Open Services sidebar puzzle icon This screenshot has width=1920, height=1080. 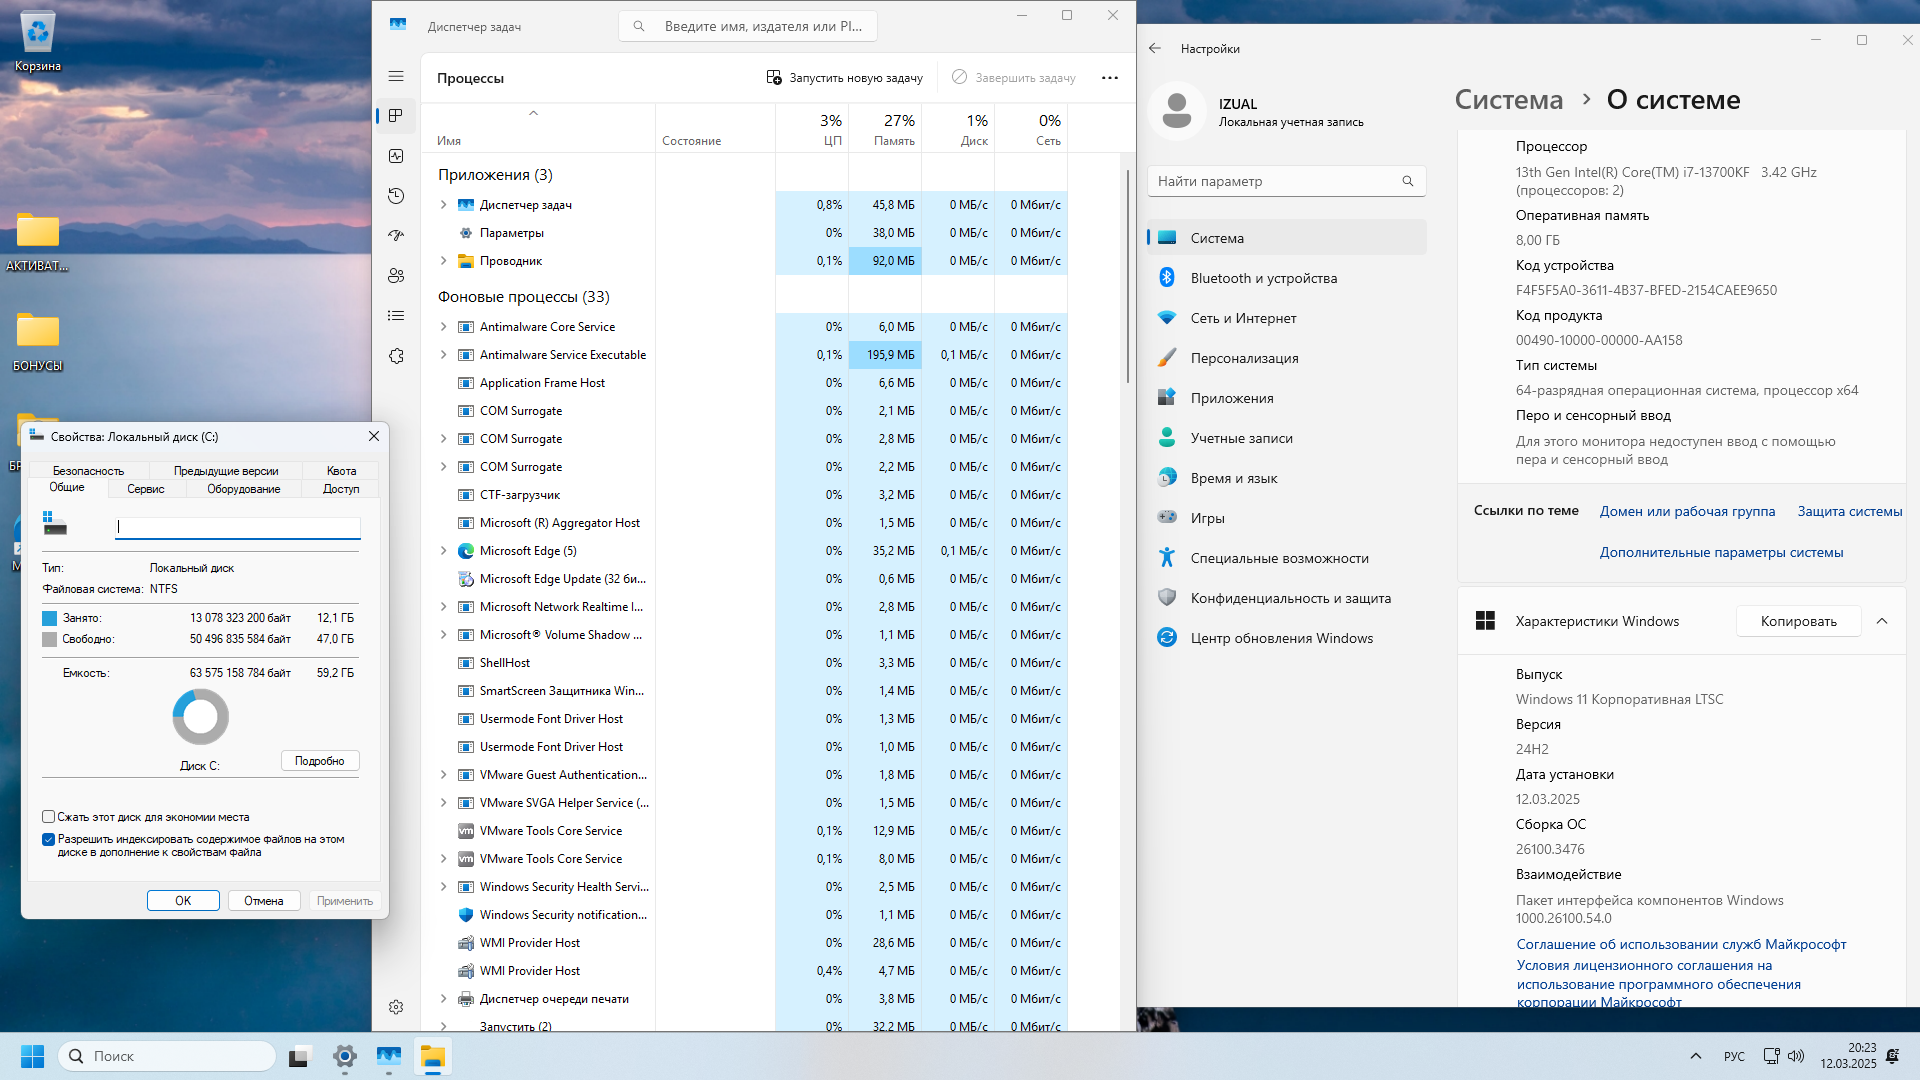396,356
